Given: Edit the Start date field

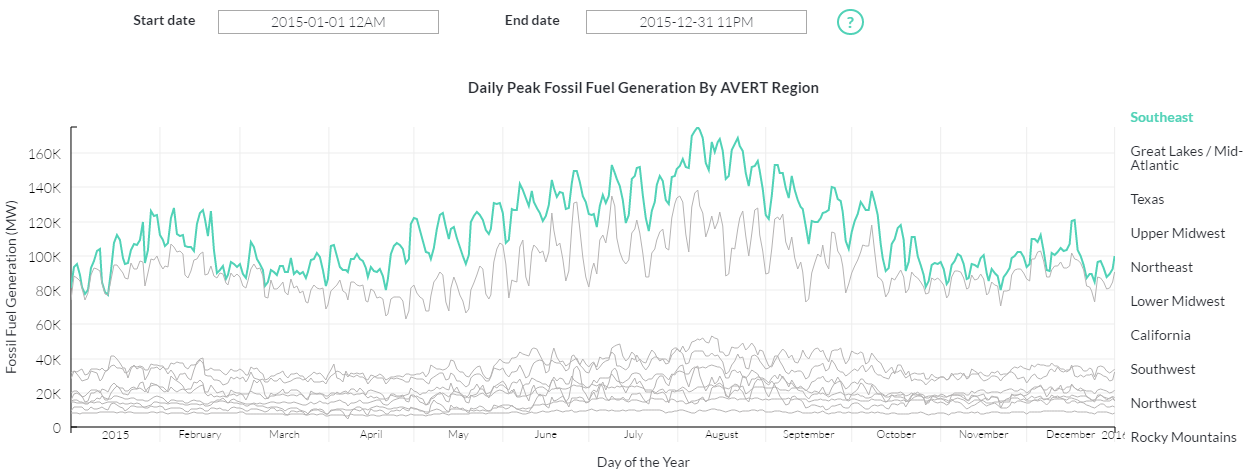Looking at the screenshot, I should [x=328, y=22].
